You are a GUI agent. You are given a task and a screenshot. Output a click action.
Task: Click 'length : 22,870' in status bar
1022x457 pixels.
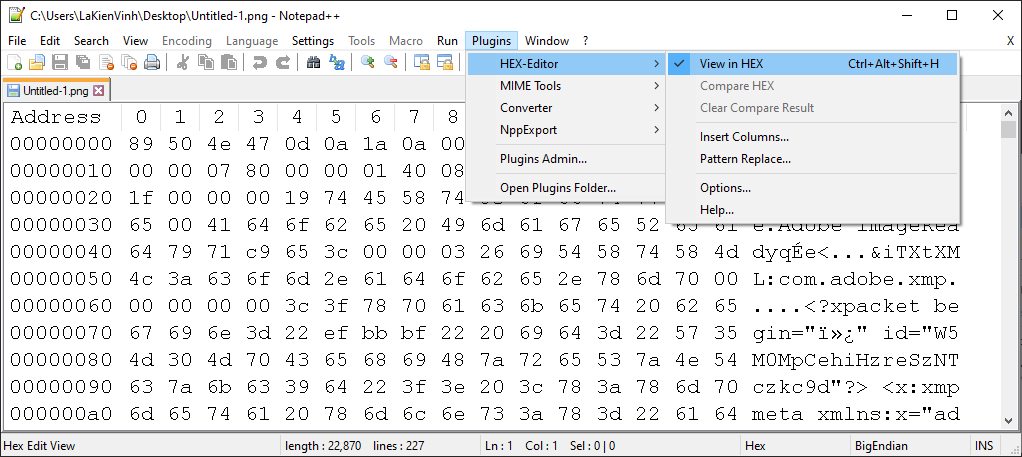[x=323, y=446]
